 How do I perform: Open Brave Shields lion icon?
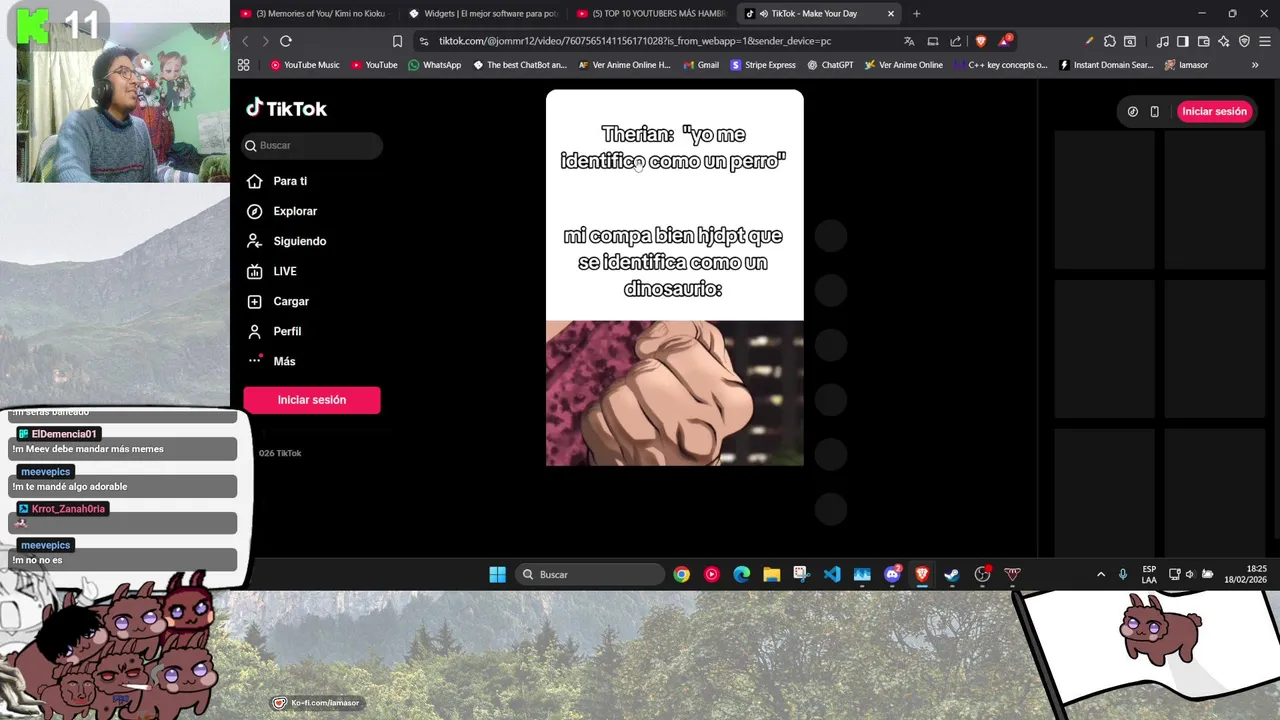[980, 41]
